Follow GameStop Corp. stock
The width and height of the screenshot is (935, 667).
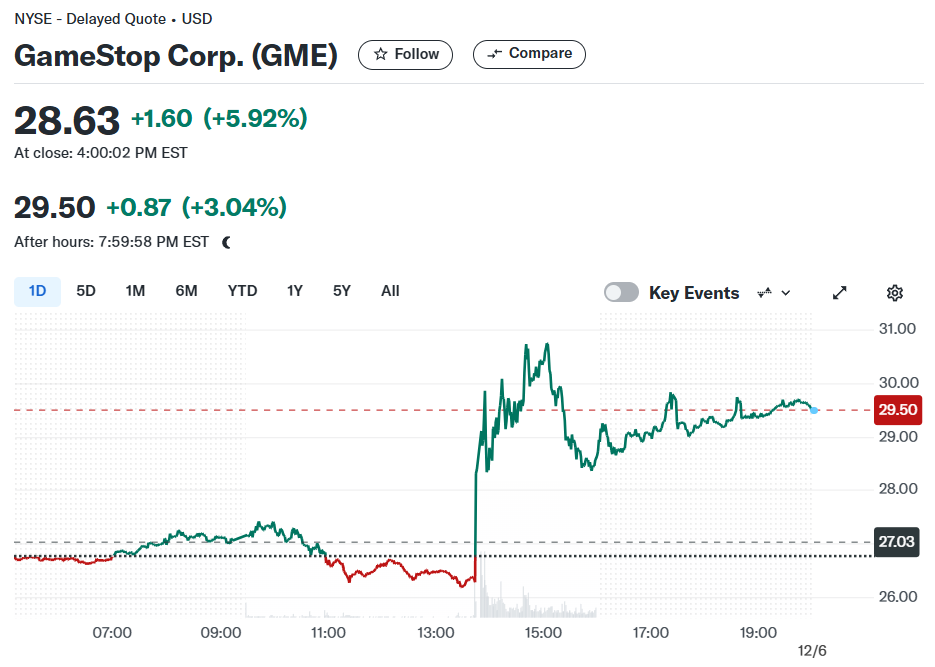(x=405, y=55)
